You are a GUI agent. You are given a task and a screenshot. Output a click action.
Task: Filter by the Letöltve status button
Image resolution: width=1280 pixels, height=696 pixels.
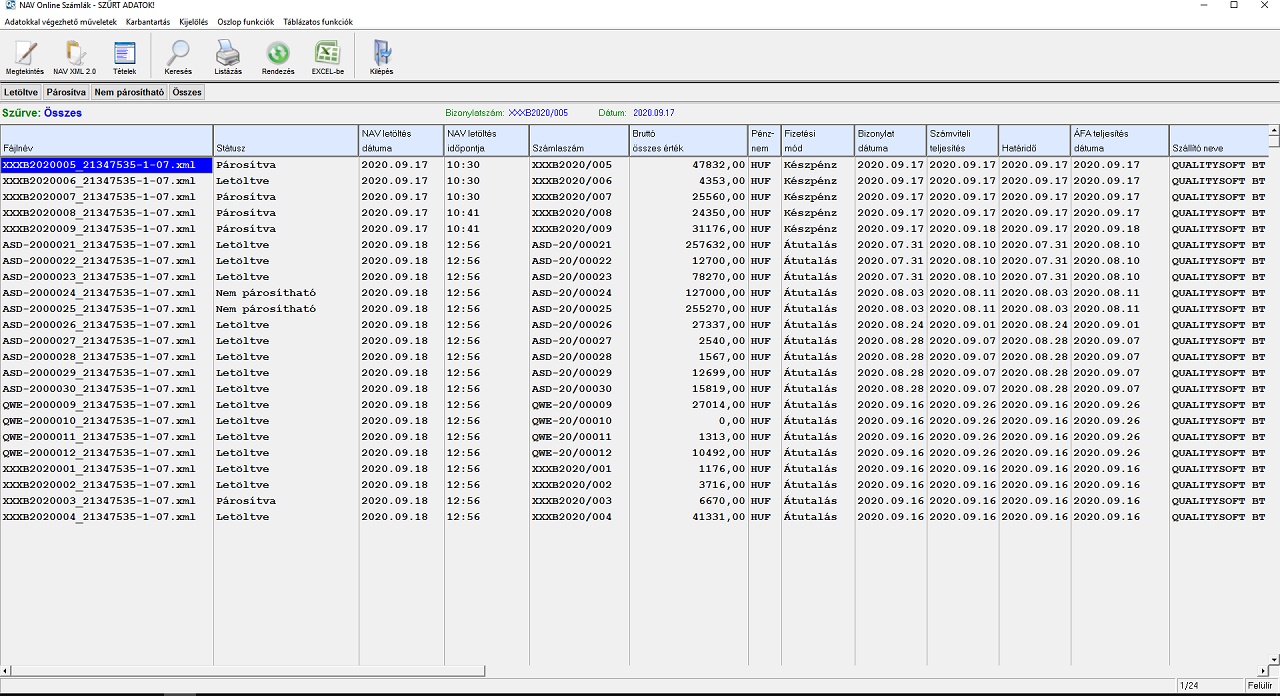point(21,92)
